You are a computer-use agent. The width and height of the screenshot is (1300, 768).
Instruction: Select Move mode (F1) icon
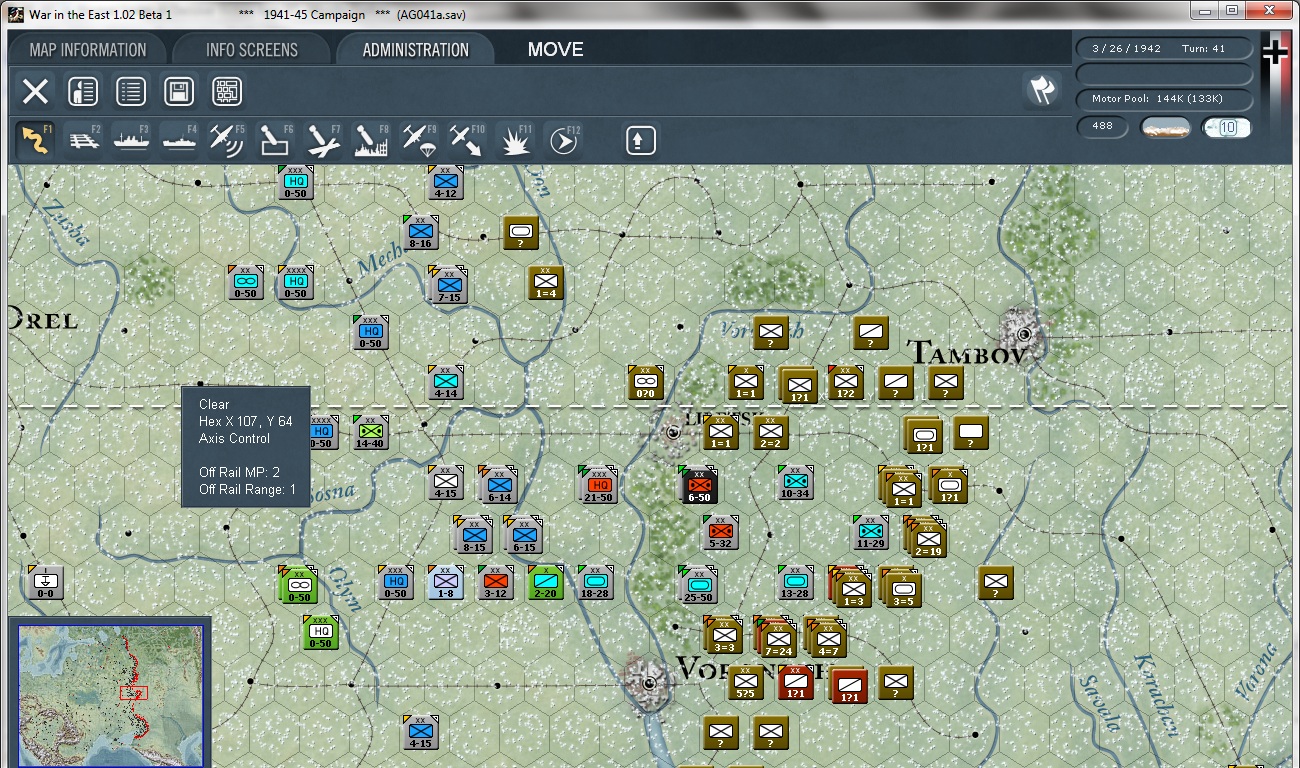click(36, 140)
